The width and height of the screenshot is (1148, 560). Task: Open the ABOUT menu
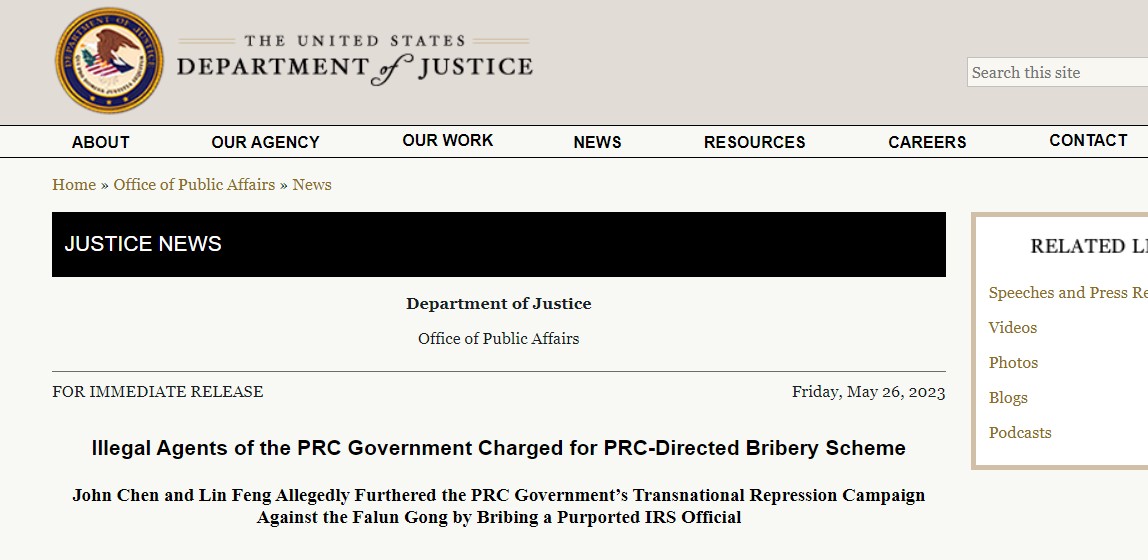pos(100,142)
